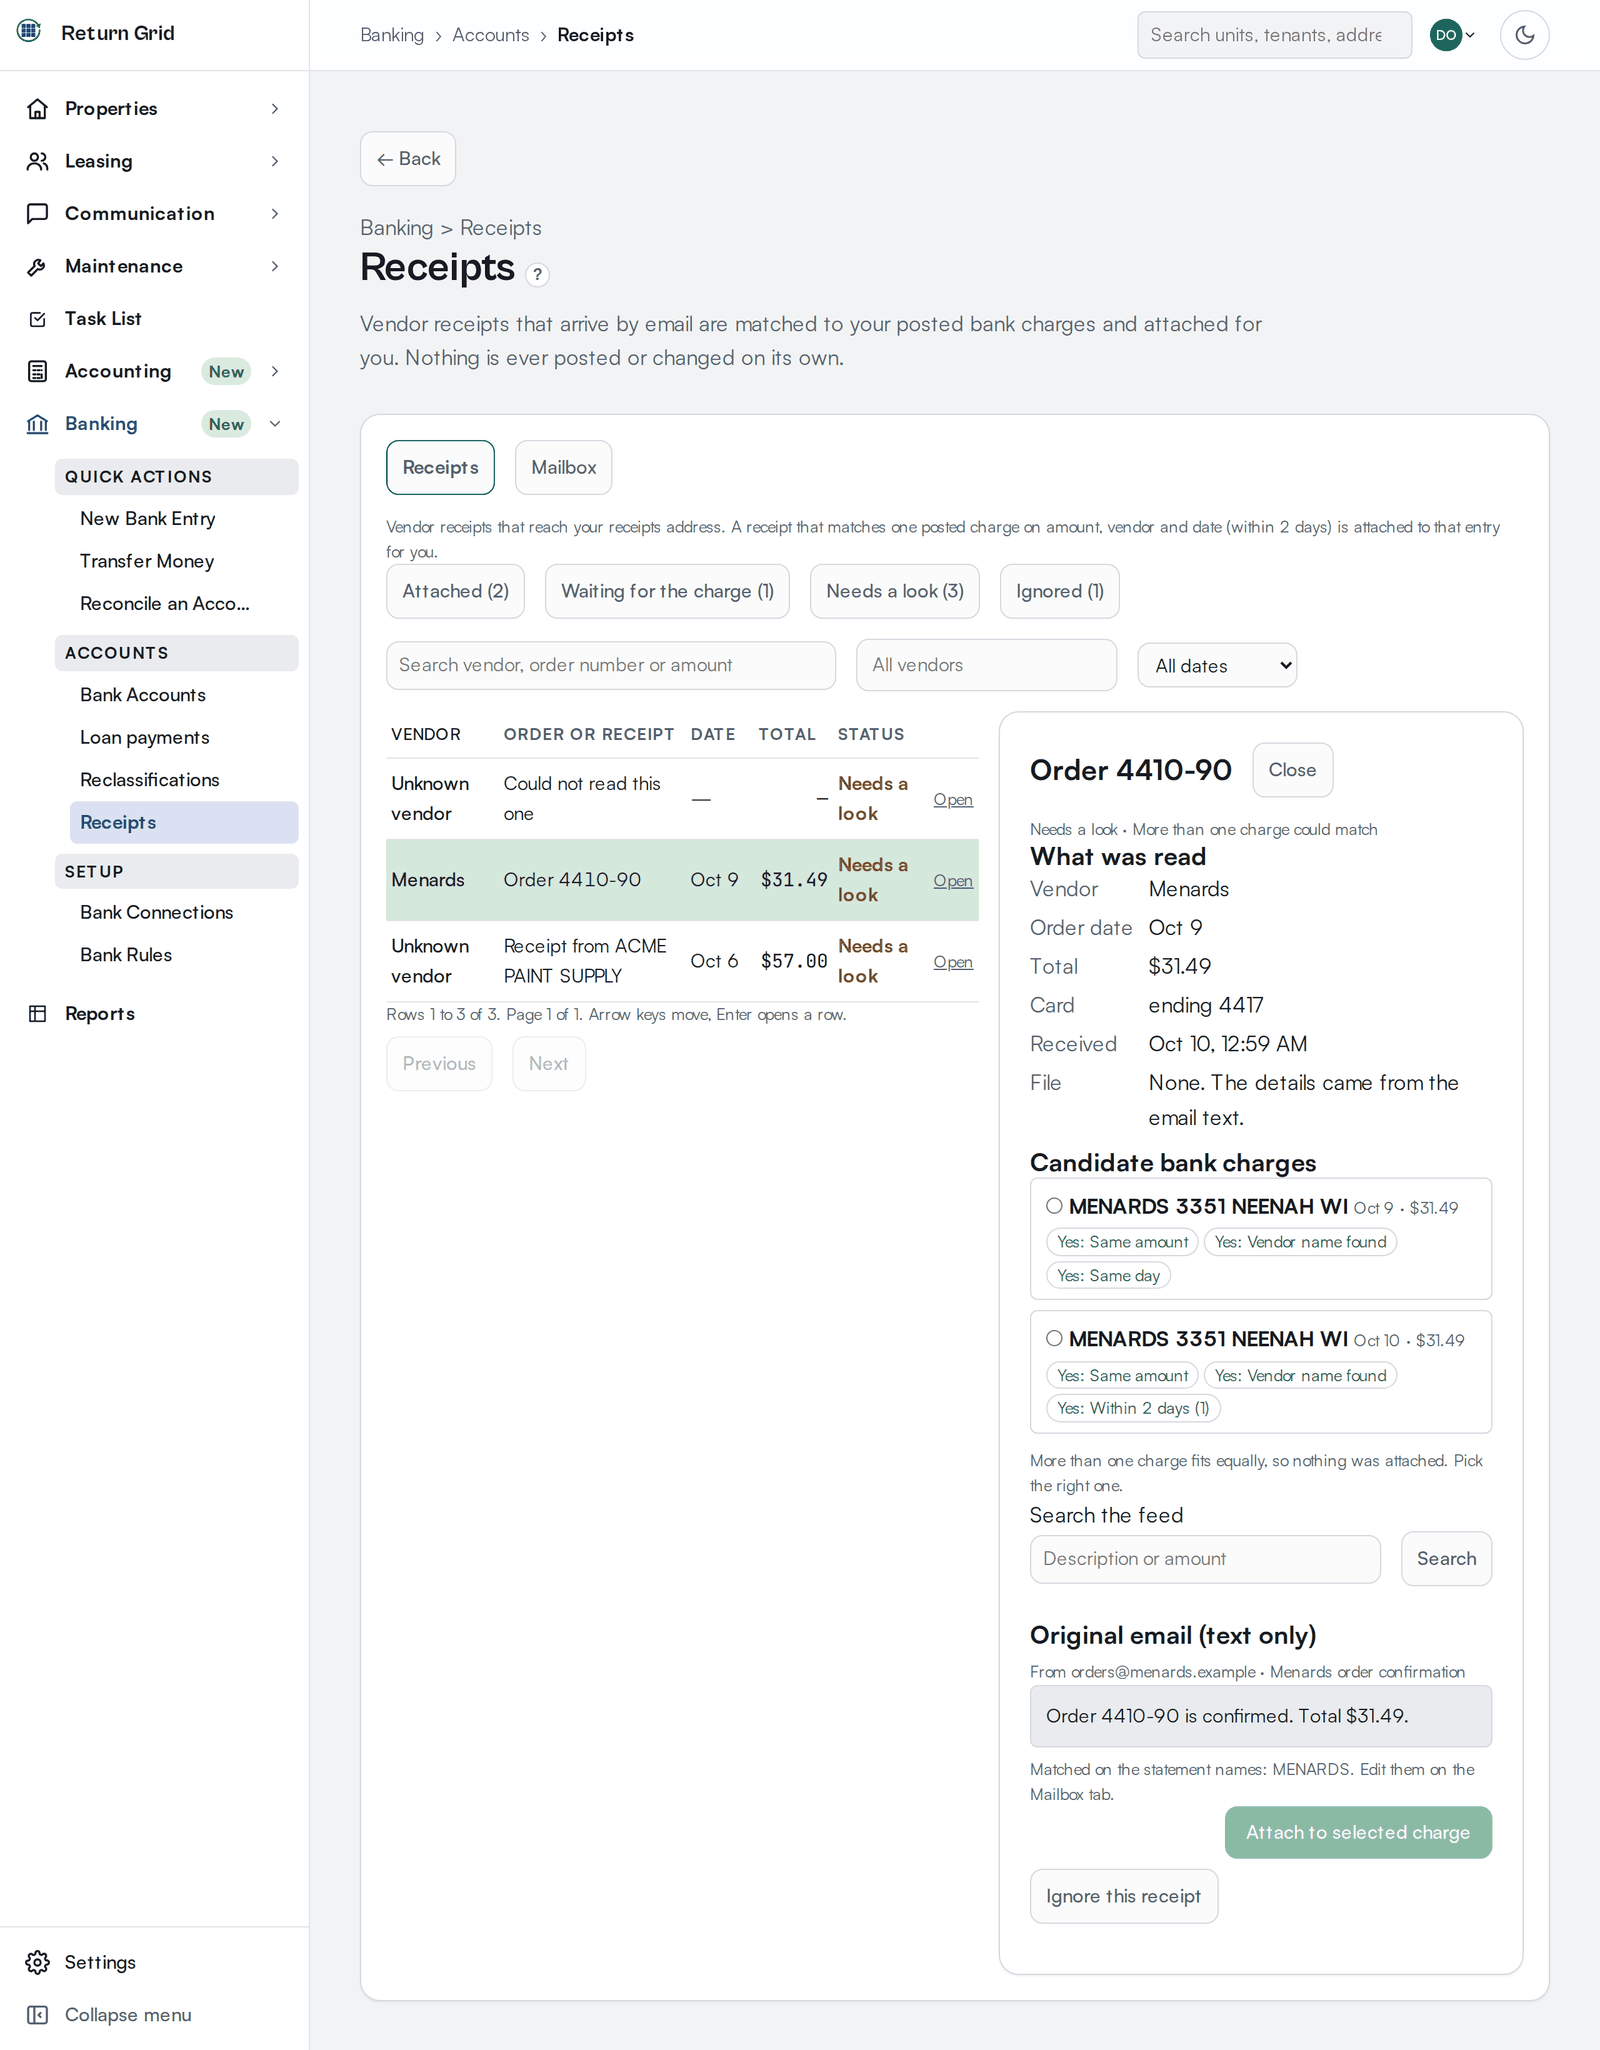Click the help question mark beside Receipts
Image resolution: width=1600 pixels, height=2050 pixels.
point(537,274)
